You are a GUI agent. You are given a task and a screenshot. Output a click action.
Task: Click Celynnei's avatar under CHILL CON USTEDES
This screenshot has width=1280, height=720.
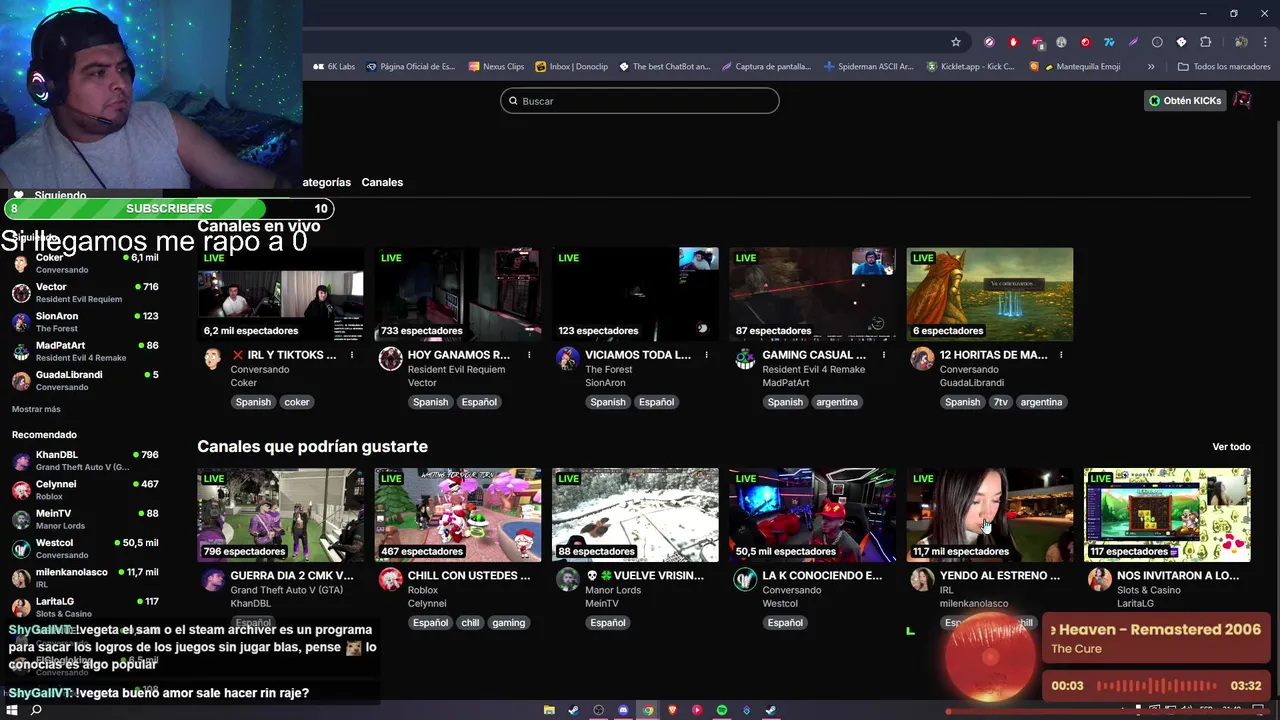coord(390,580)
